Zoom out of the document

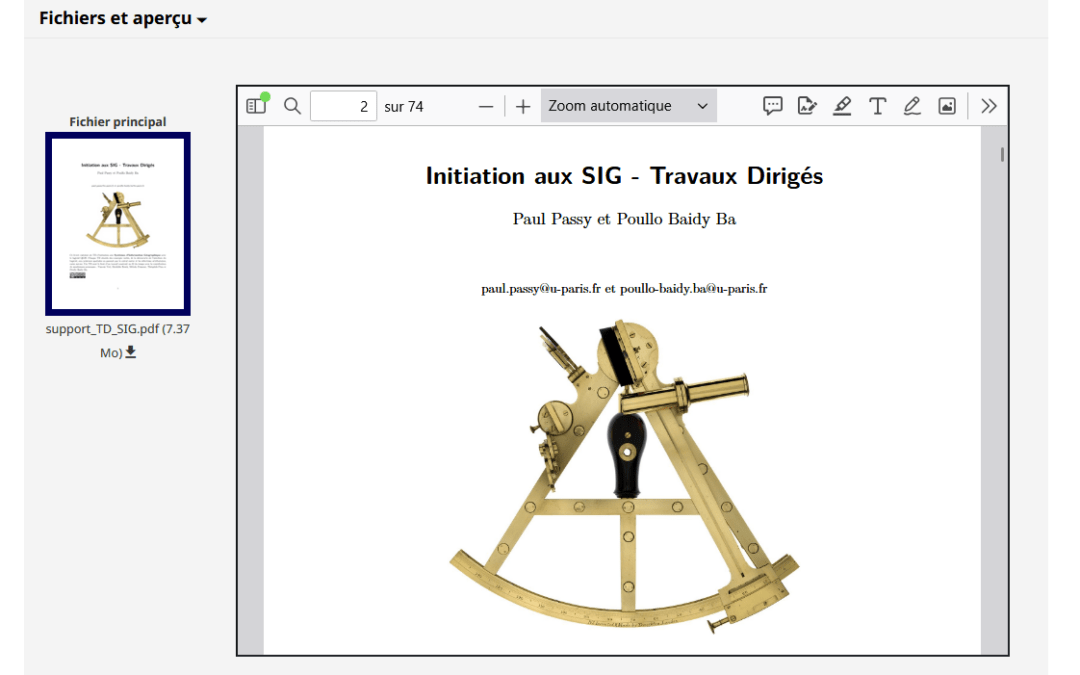click(486, 105)
